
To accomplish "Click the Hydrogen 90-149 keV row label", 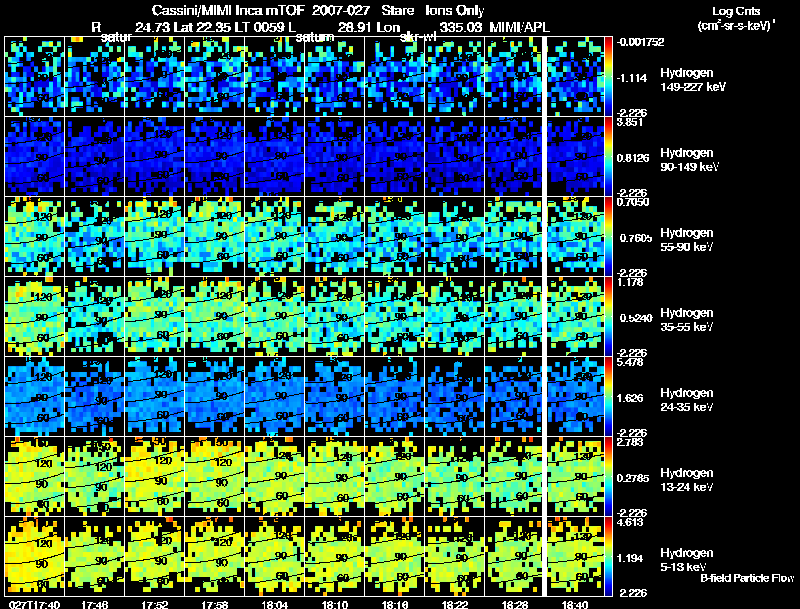I will pyautogui.click(x=689, y=160).
